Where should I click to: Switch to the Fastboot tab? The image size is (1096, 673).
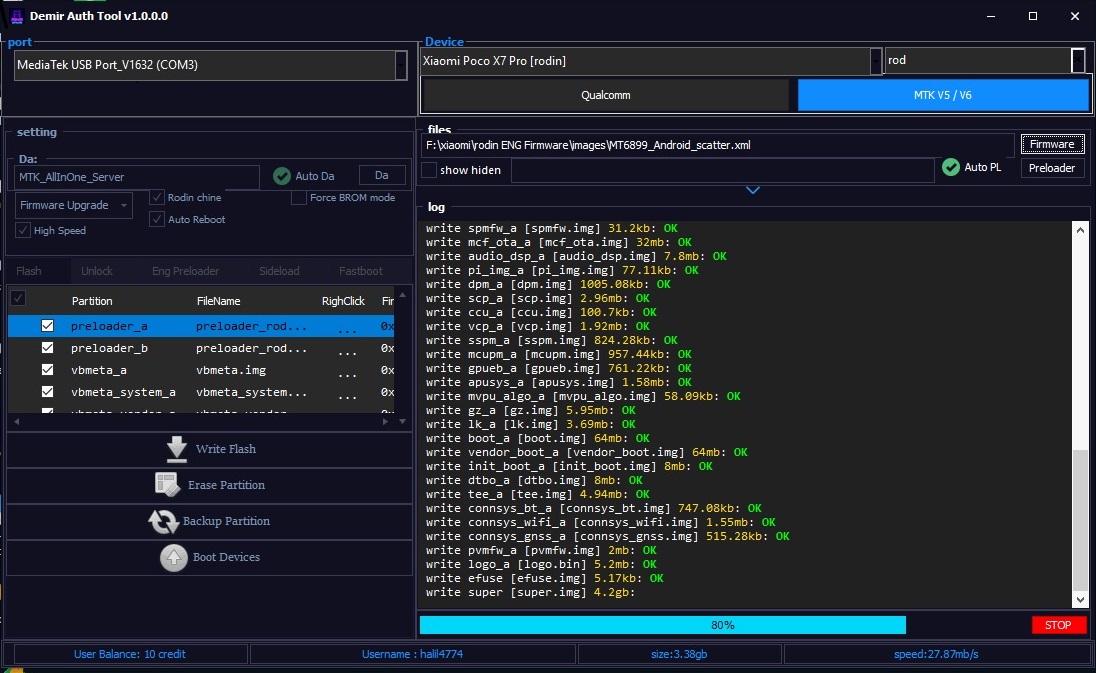click(361, 271)
